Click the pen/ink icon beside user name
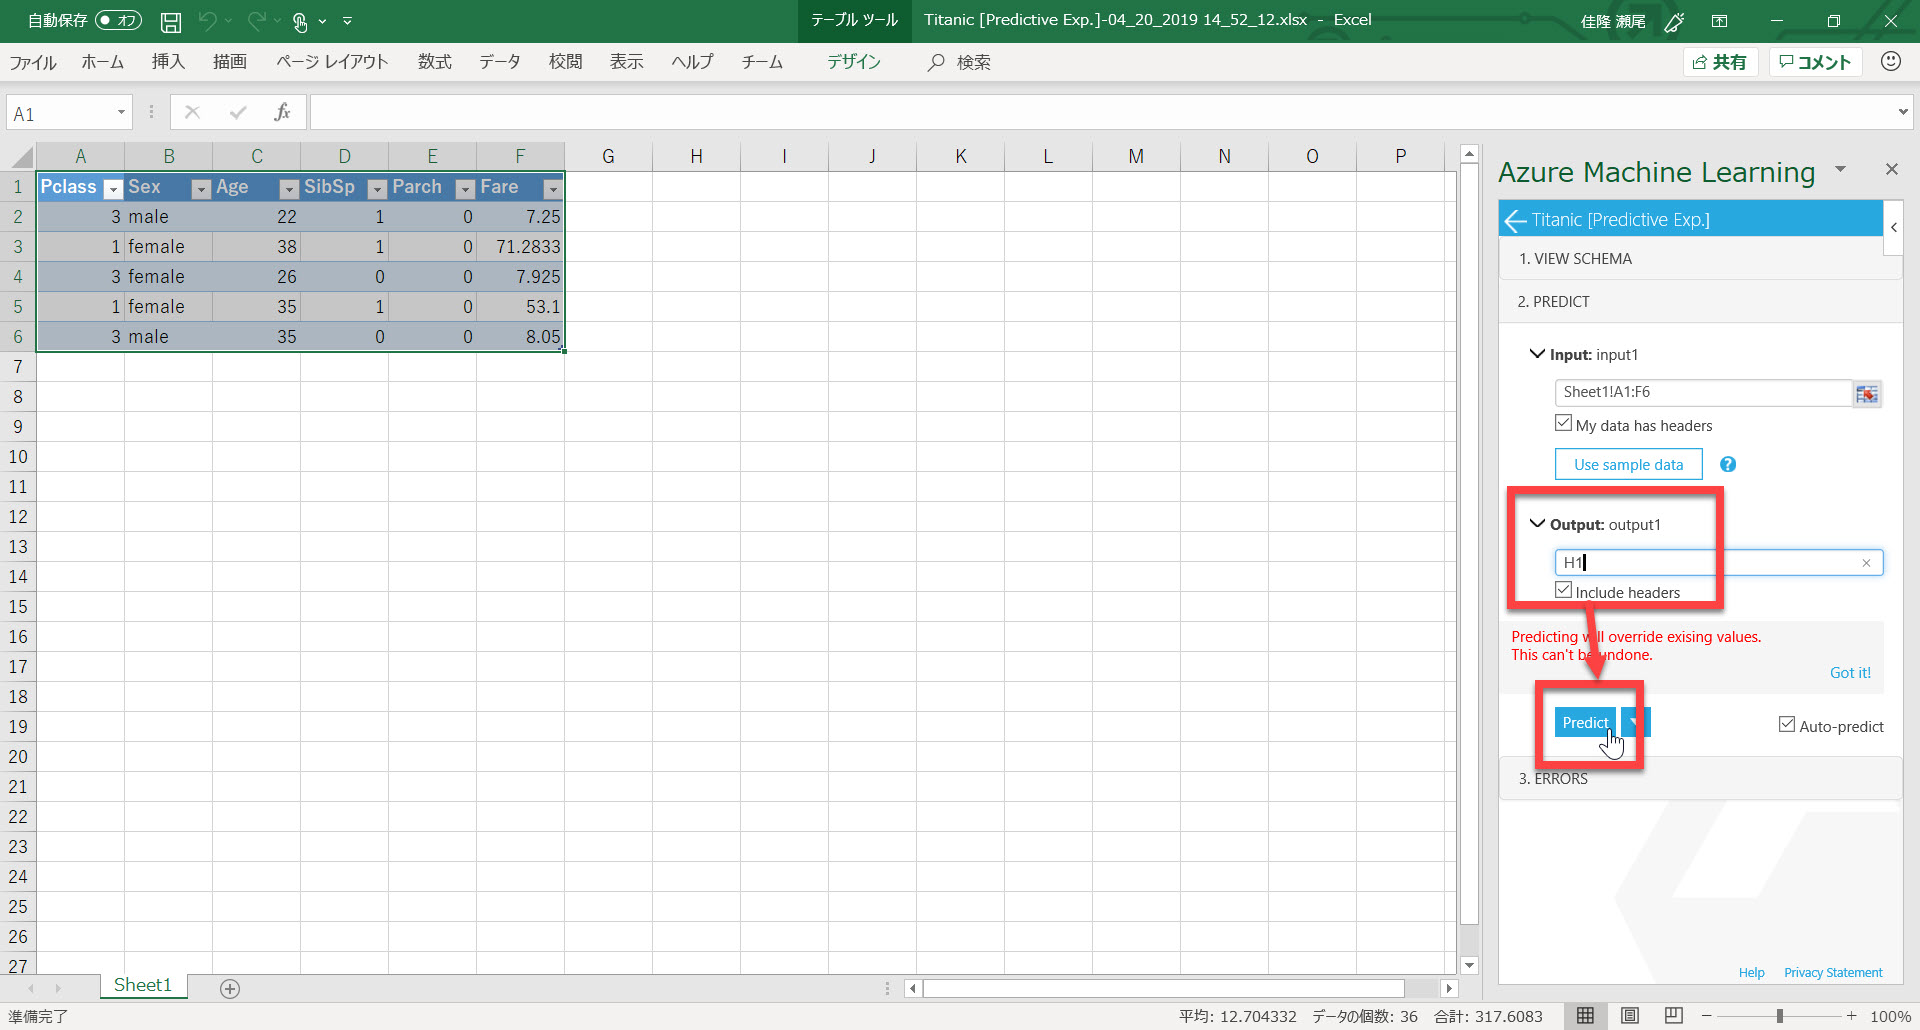This screenshot has width=1920, height=1030. pyautogui.click(x=1674, y=21)
